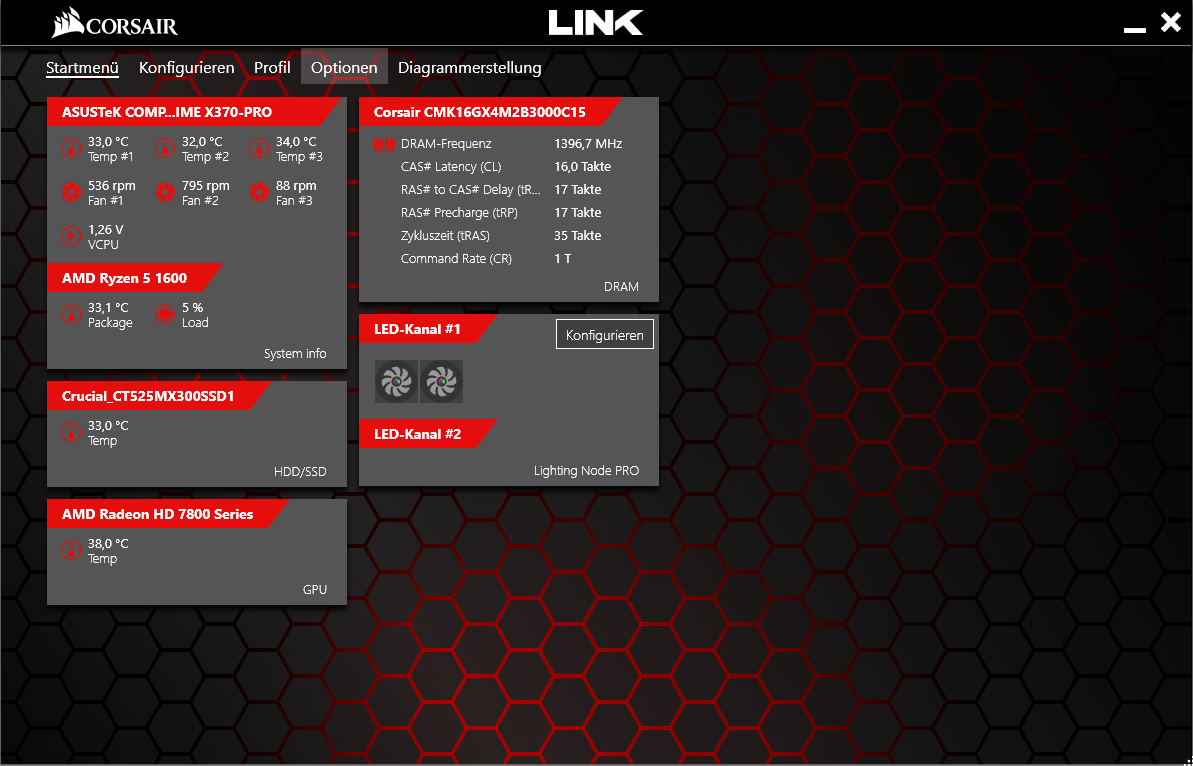Switch to the Konfigurieren tab
1193x766 pixels.
pos(186,68)
